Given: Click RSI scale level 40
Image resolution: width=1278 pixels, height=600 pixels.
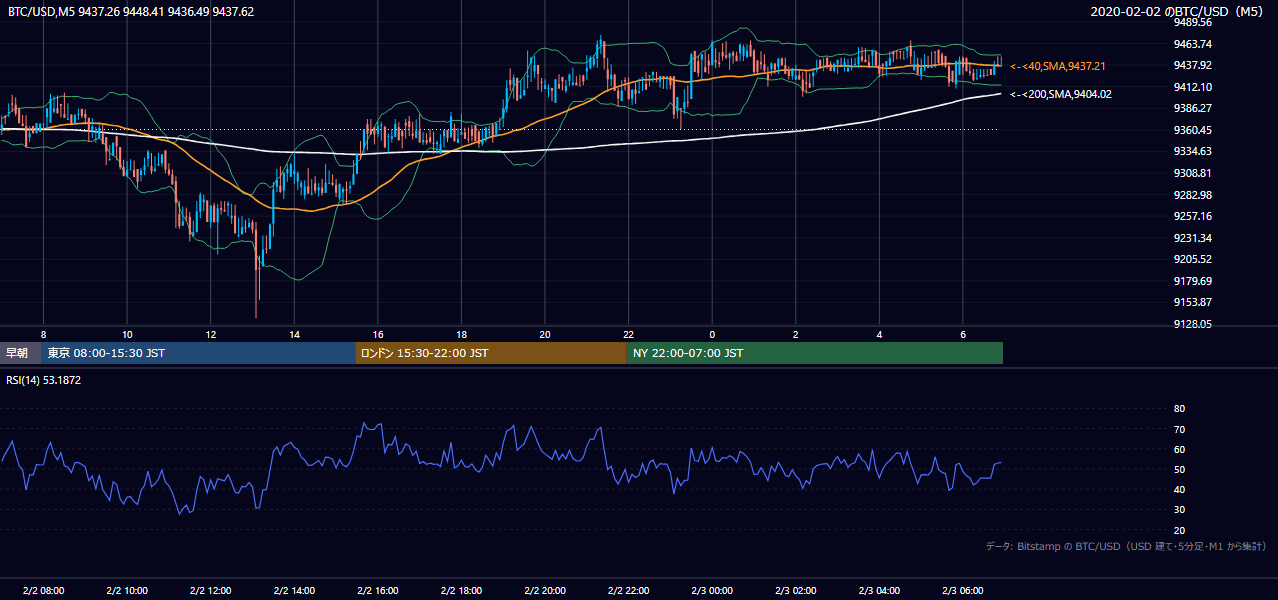Looking at the screenshot, I should click(x=1179, y=490).
